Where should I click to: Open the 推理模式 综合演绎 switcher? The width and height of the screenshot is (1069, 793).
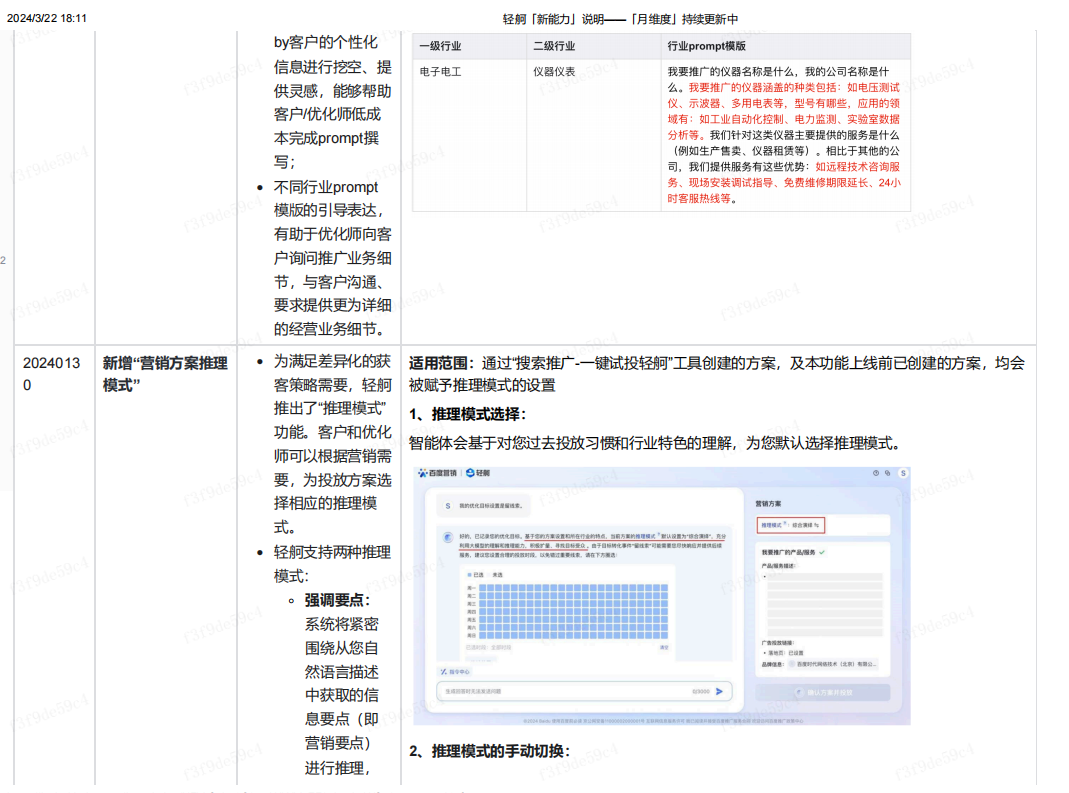pos(790,525)
